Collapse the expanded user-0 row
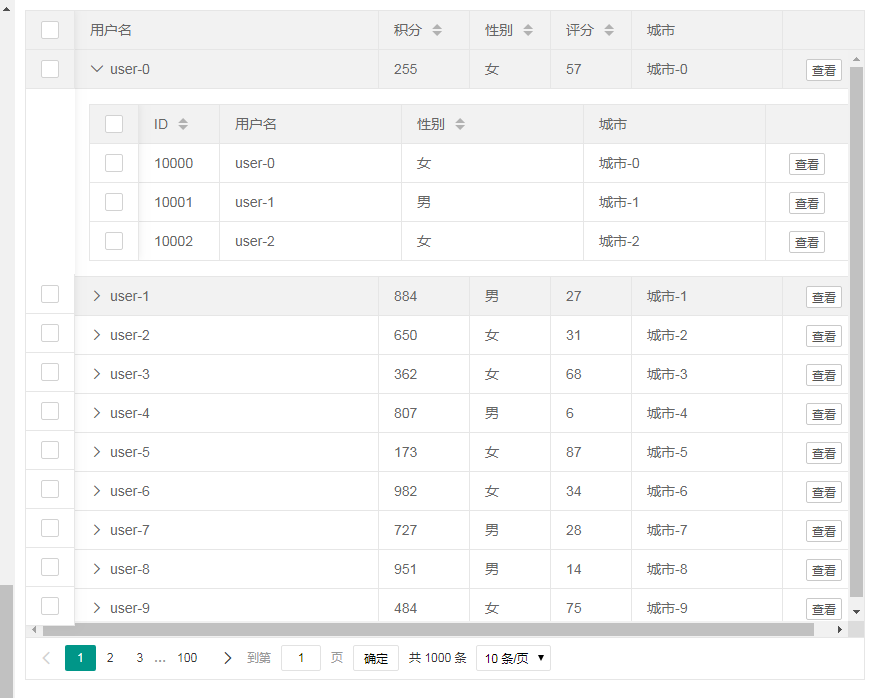Viewport: 875px width, 698px height. pyautogui.click(x=97, y=70)
